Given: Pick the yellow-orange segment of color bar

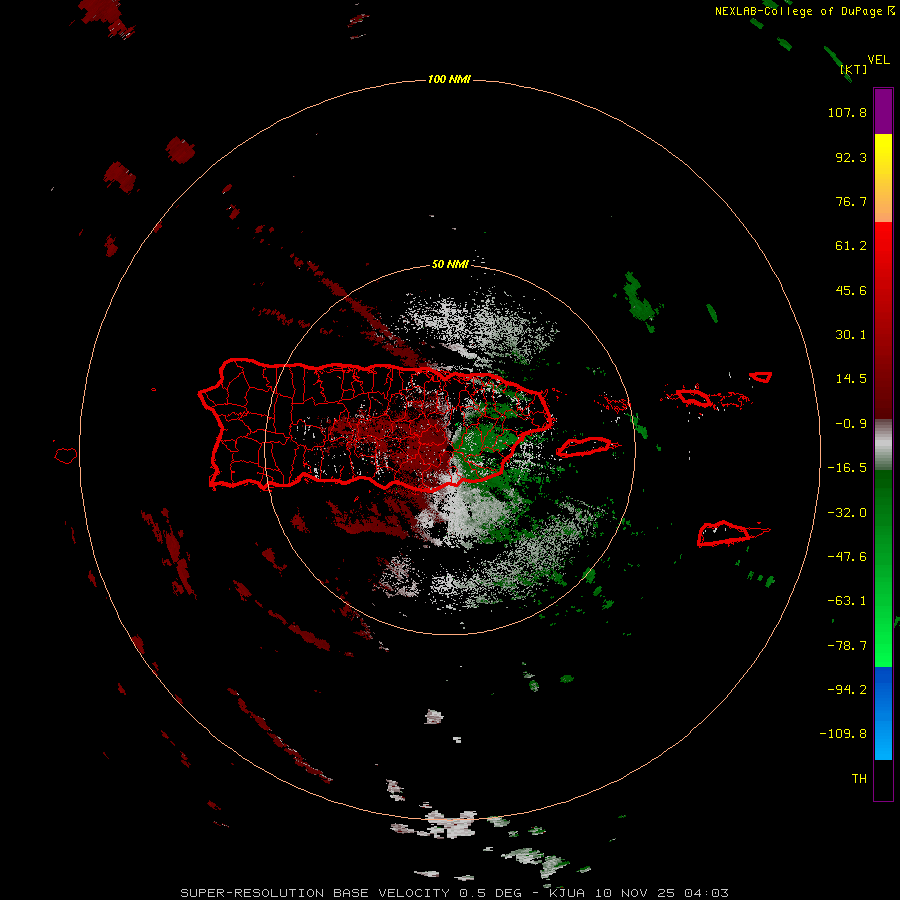Looking at the screenshot, I should point(883,178).
